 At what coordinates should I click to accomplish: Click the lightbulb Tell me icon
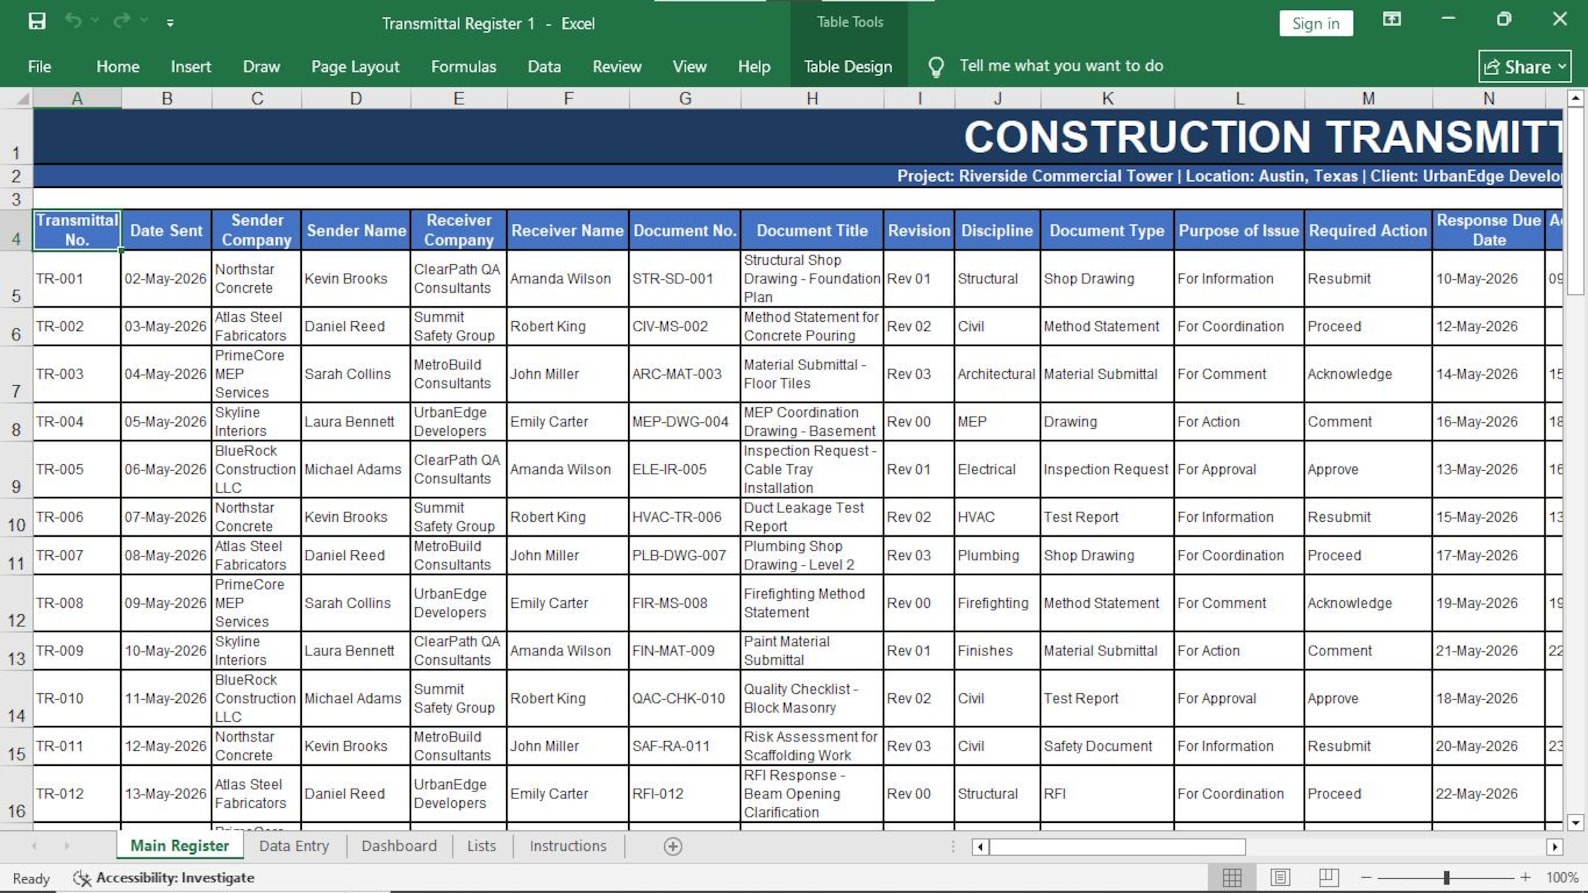pyautogui.click(x=936, y=67)
